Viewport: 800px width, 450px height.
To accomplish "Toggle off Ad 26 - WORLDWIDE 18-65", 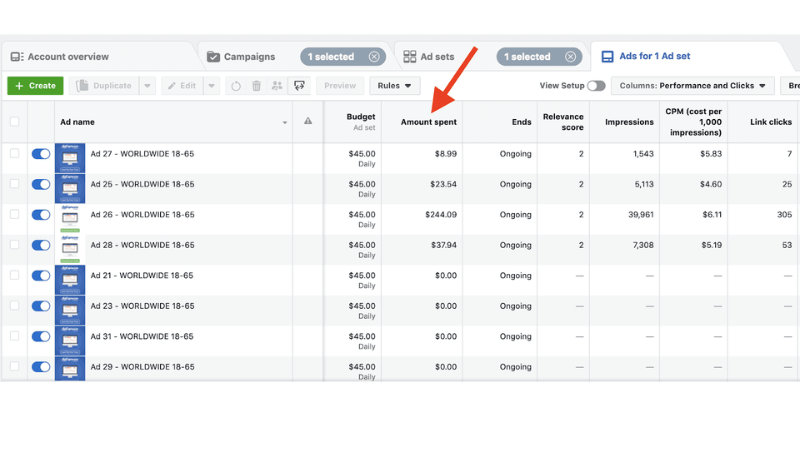I will tap(41, 215).
